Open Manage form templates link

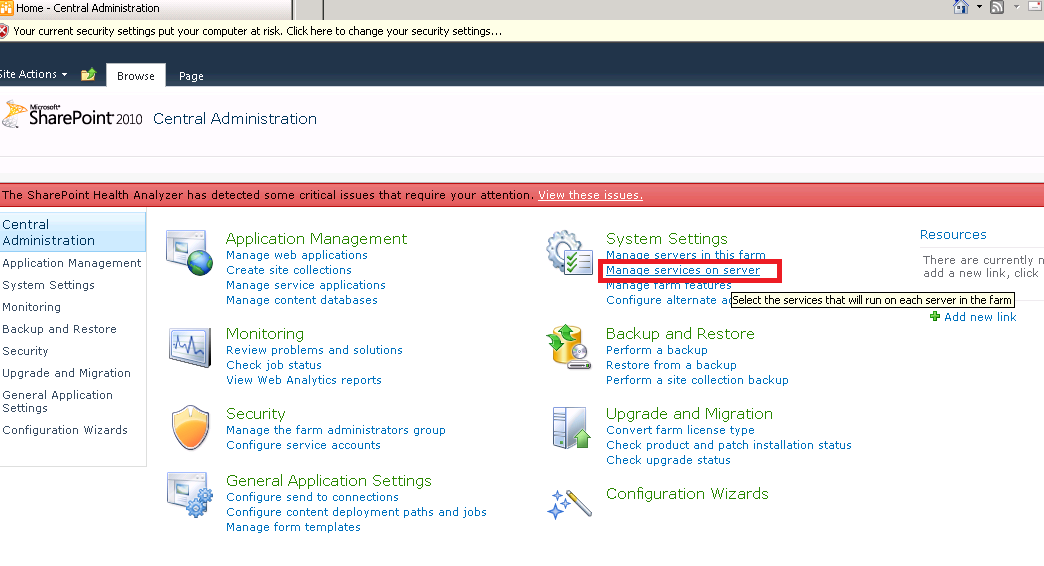click(x=293, y=527)
